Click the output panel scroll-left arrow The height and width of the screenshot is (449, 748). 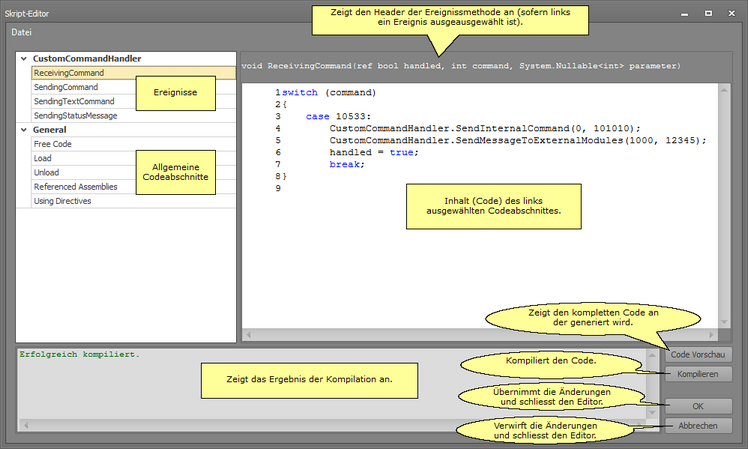26,425
